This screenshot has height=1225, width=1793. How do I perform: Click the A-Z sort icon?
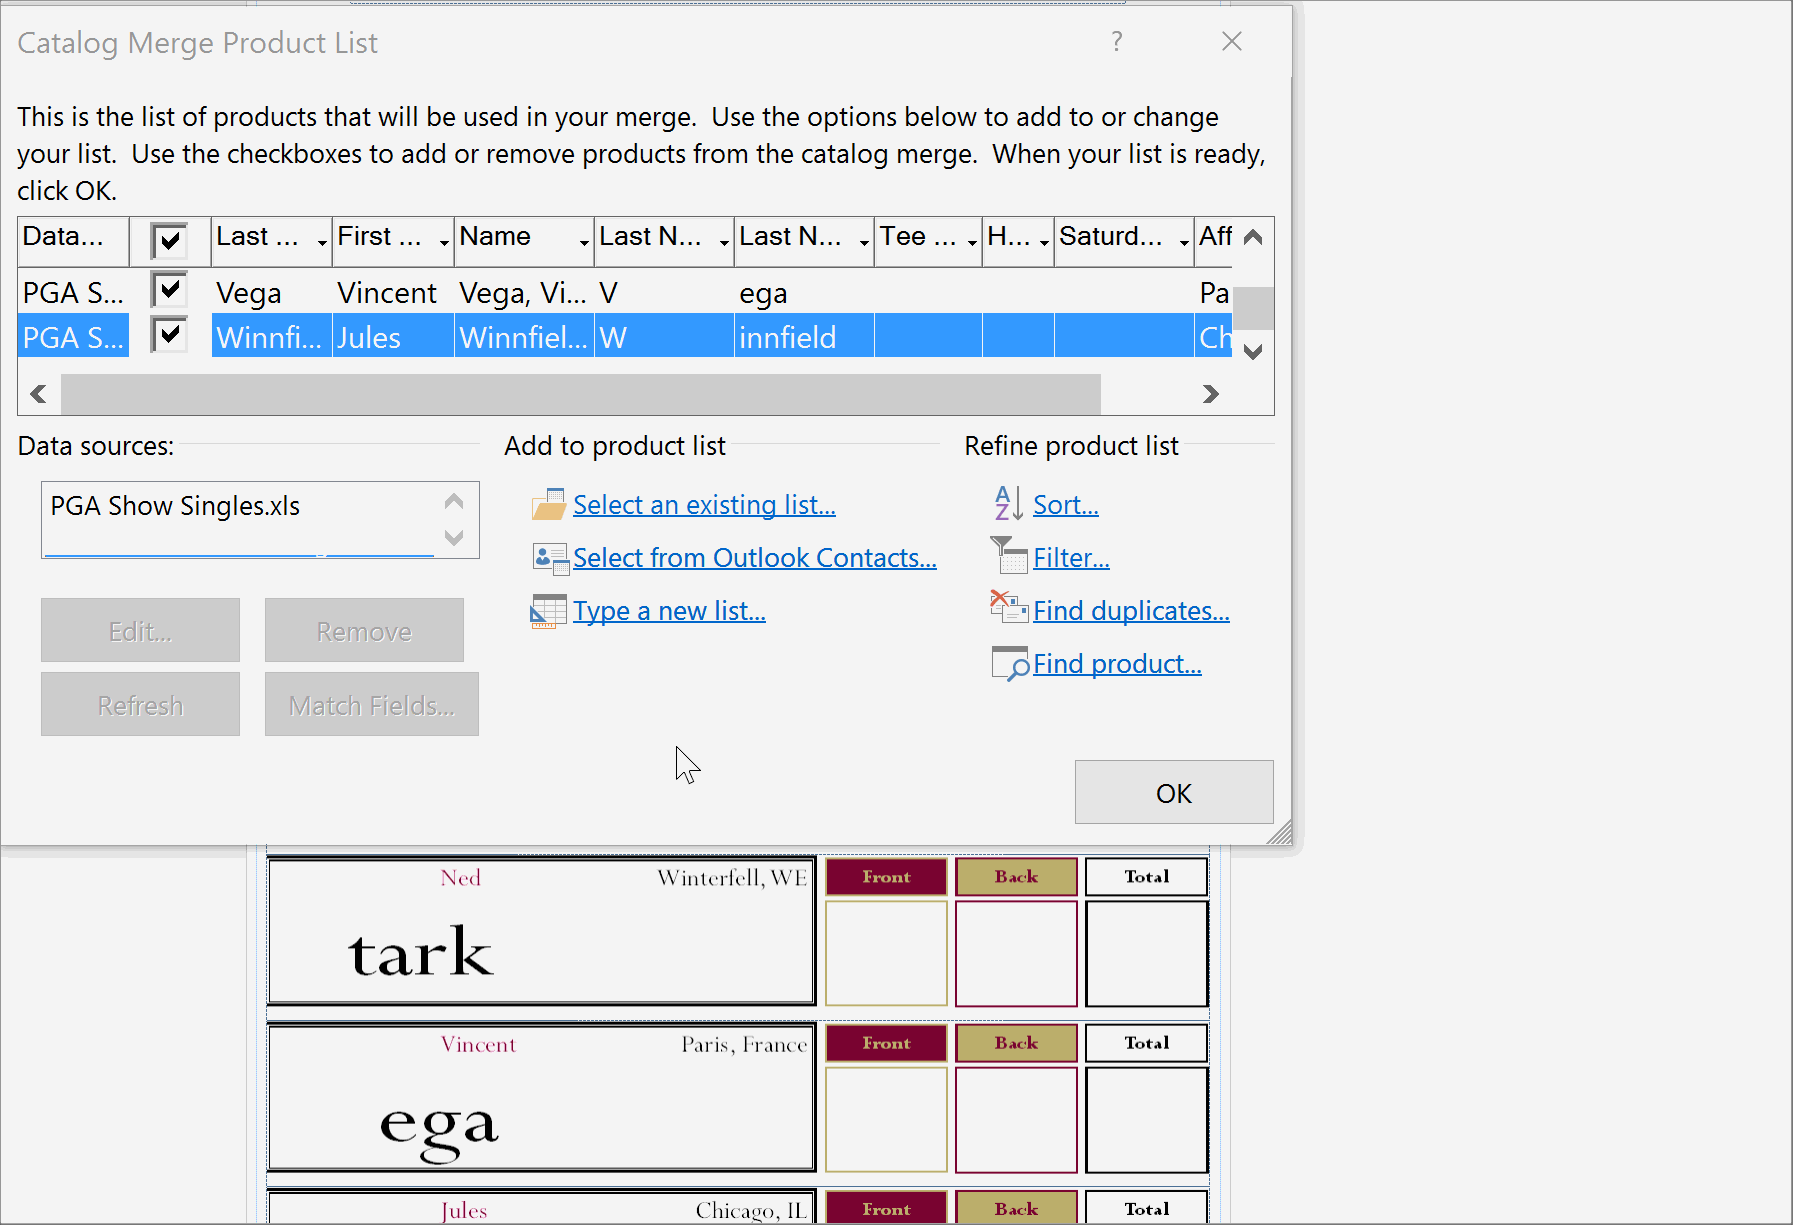pos(1008,504)
